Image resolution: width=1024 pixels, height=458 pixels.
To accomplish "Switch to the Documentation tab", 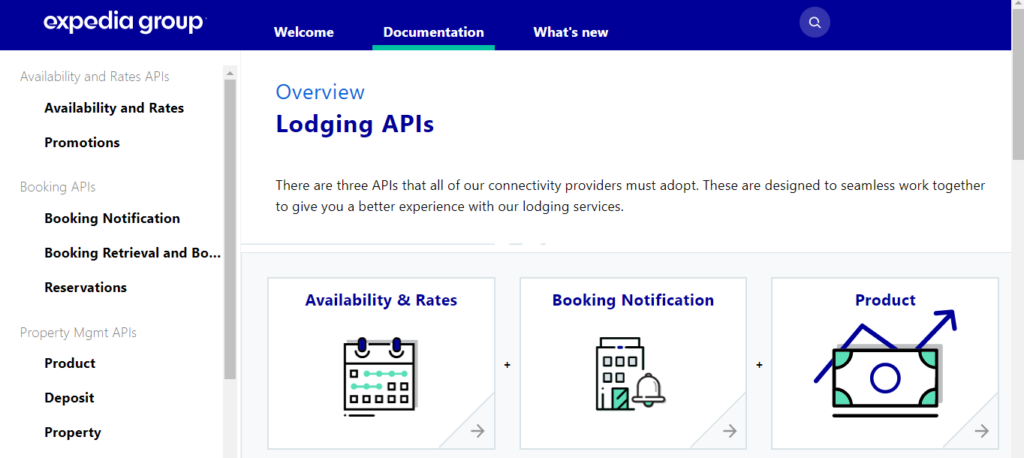I will pos(433,32).
